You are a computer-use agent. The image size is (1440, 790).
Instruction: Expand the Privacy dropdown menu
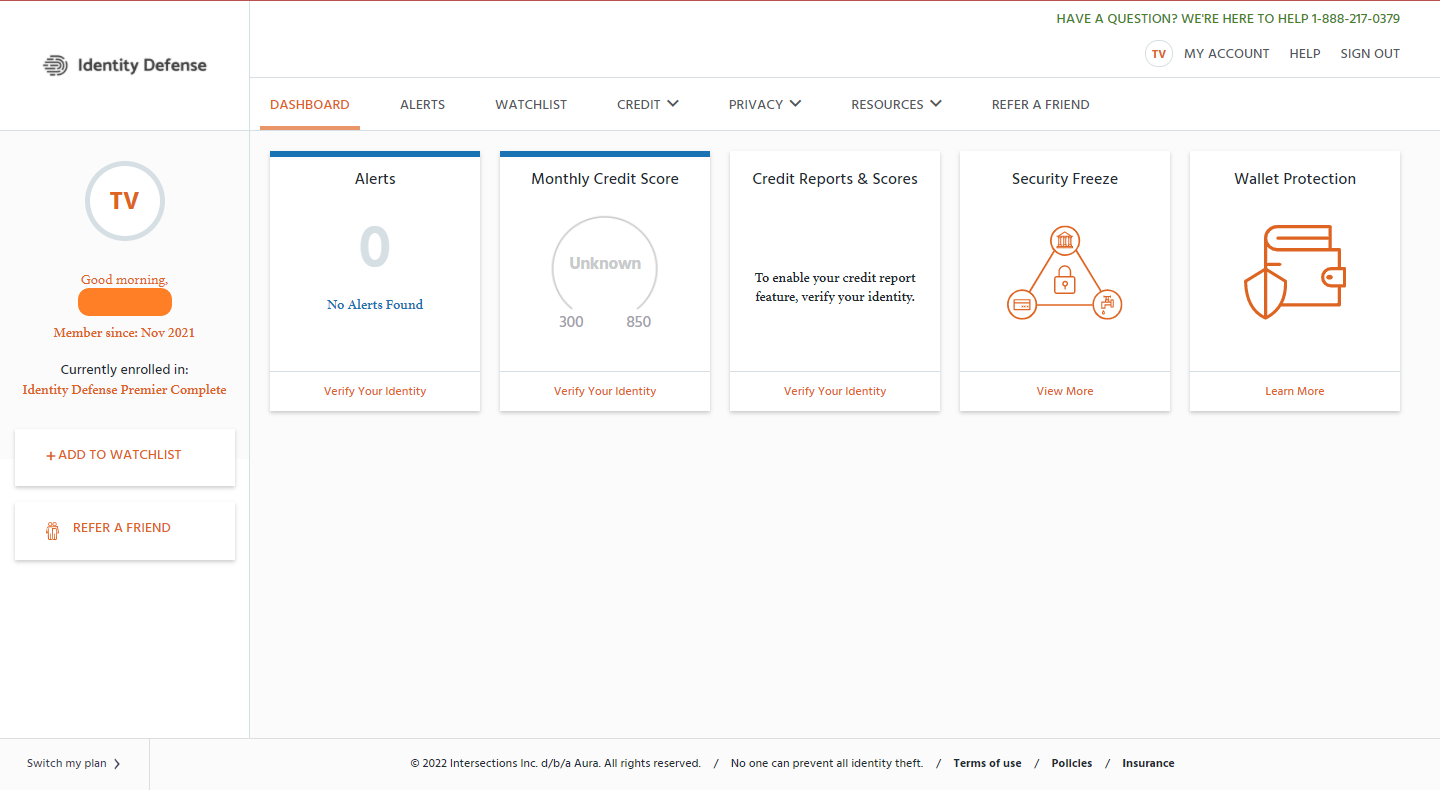click(x=764, y=104)
